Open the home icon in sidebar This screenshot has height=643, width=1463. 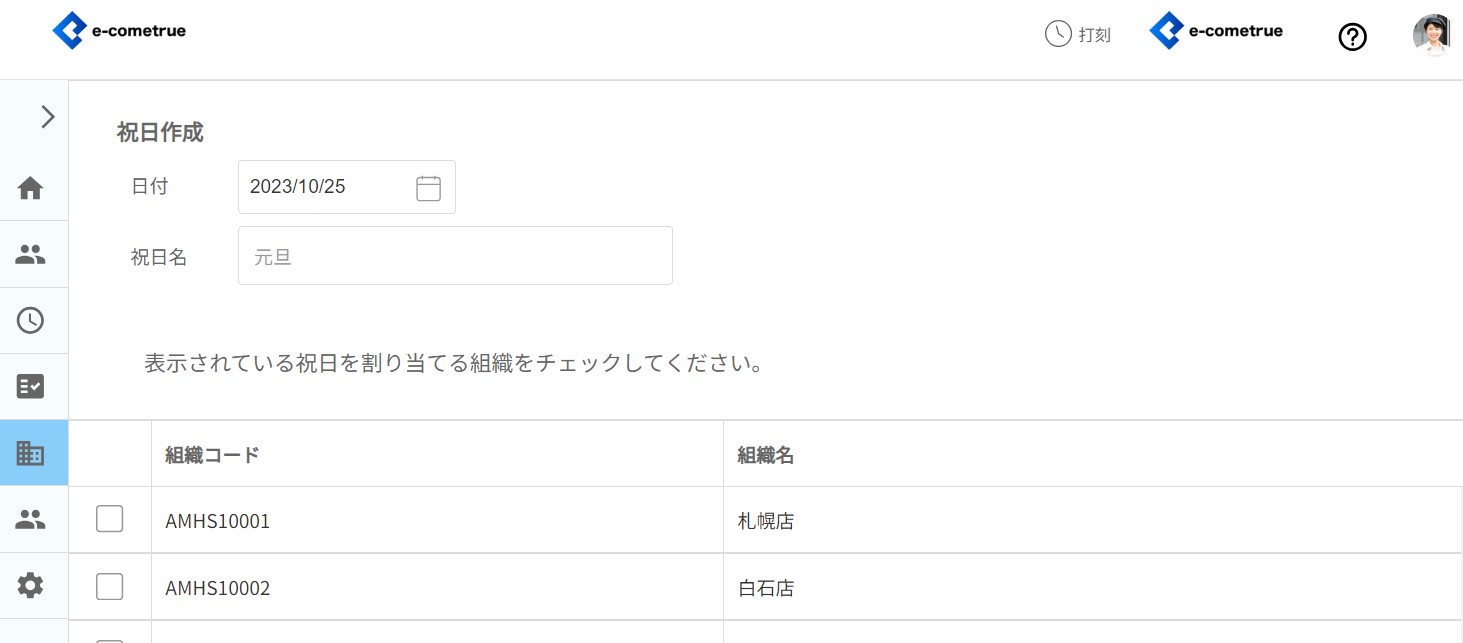pos(31,188)
